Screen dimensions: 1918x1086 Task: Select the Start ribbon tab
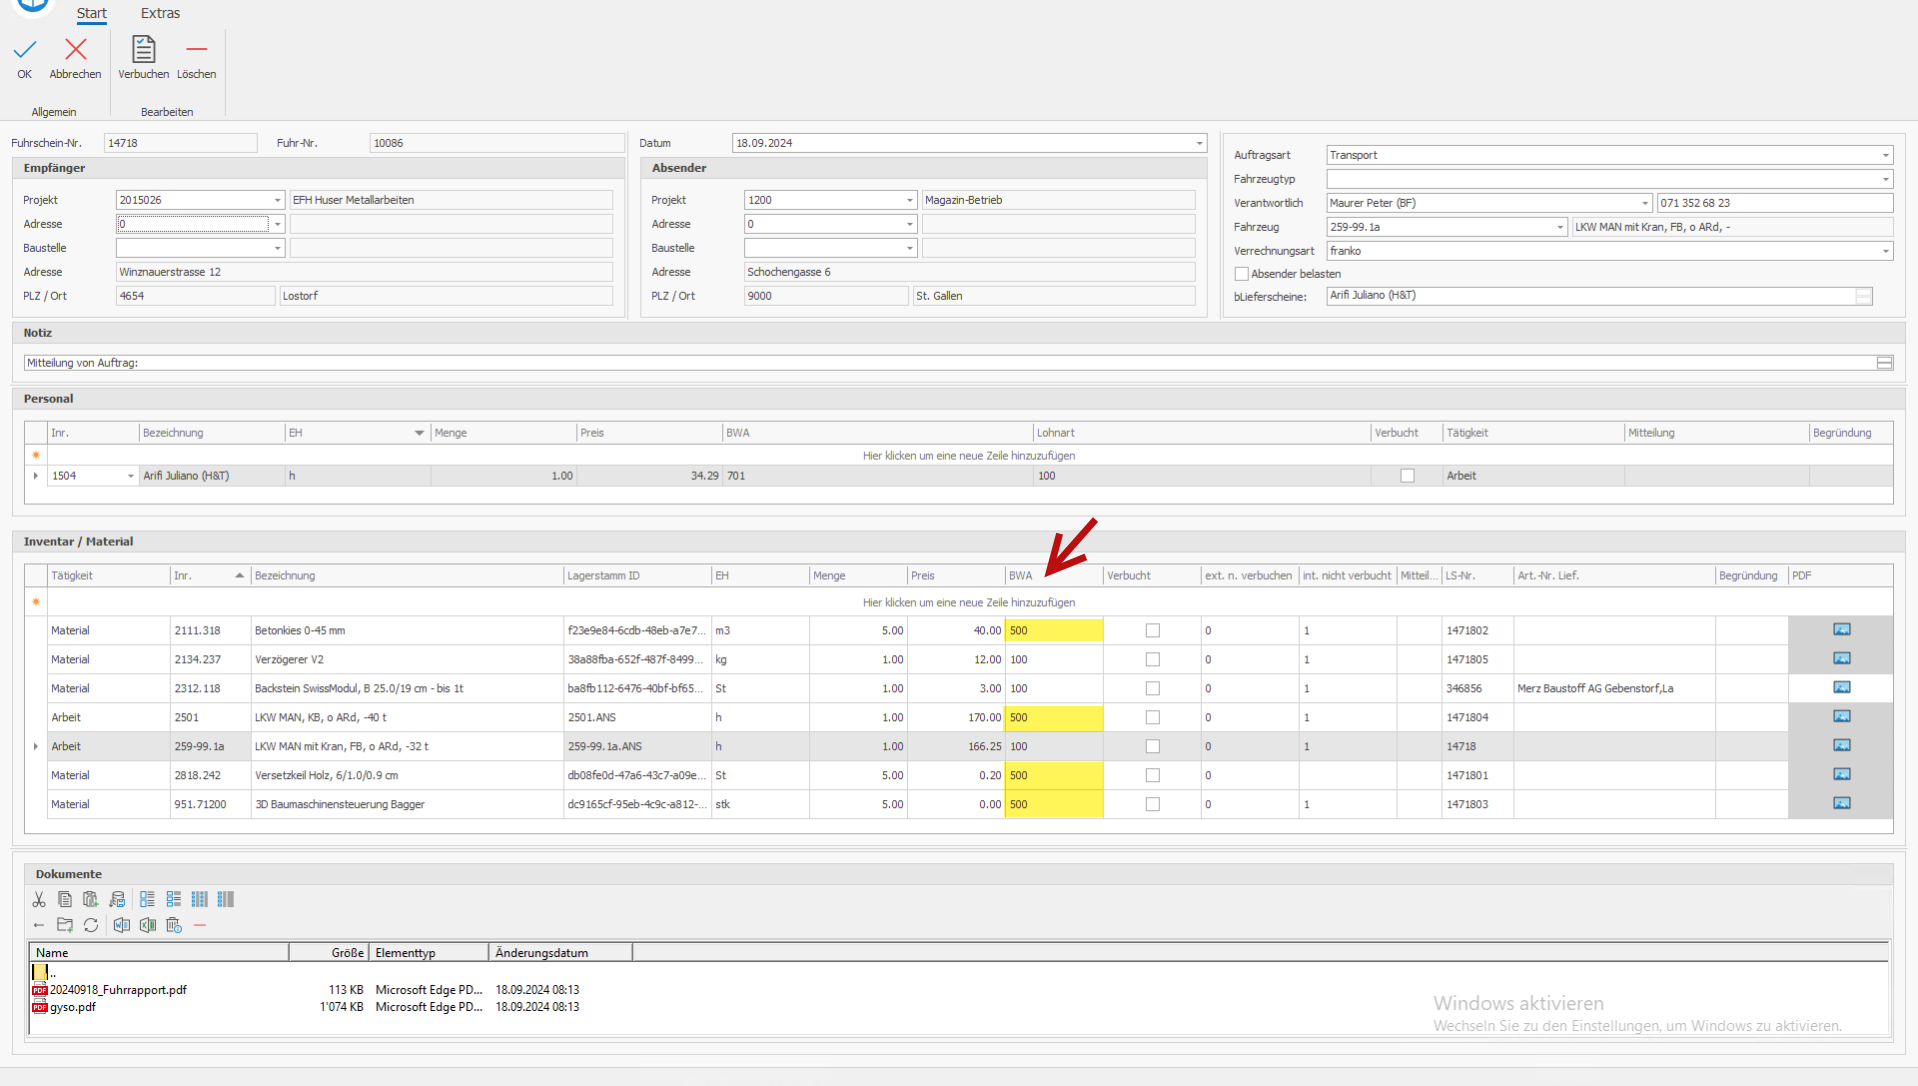91,13
